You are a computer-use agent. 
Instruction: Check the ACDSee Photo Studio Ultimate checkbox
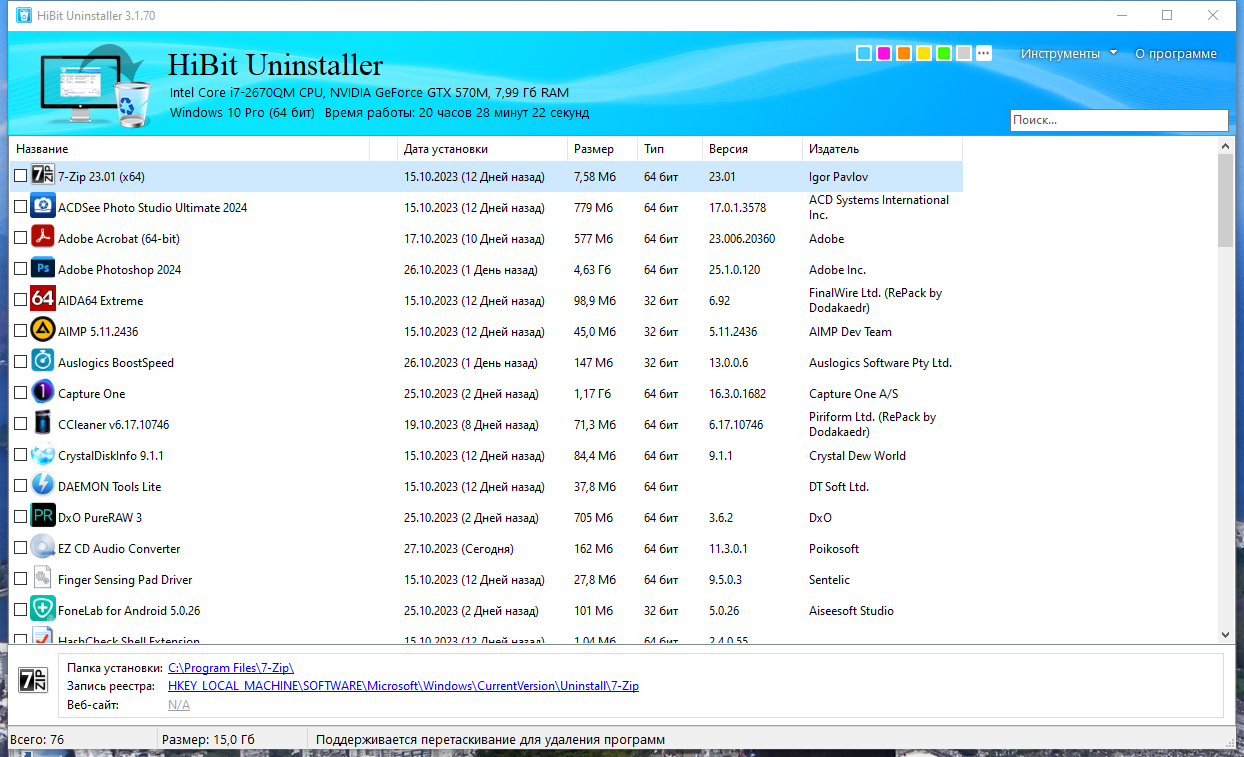click(21, 207)
